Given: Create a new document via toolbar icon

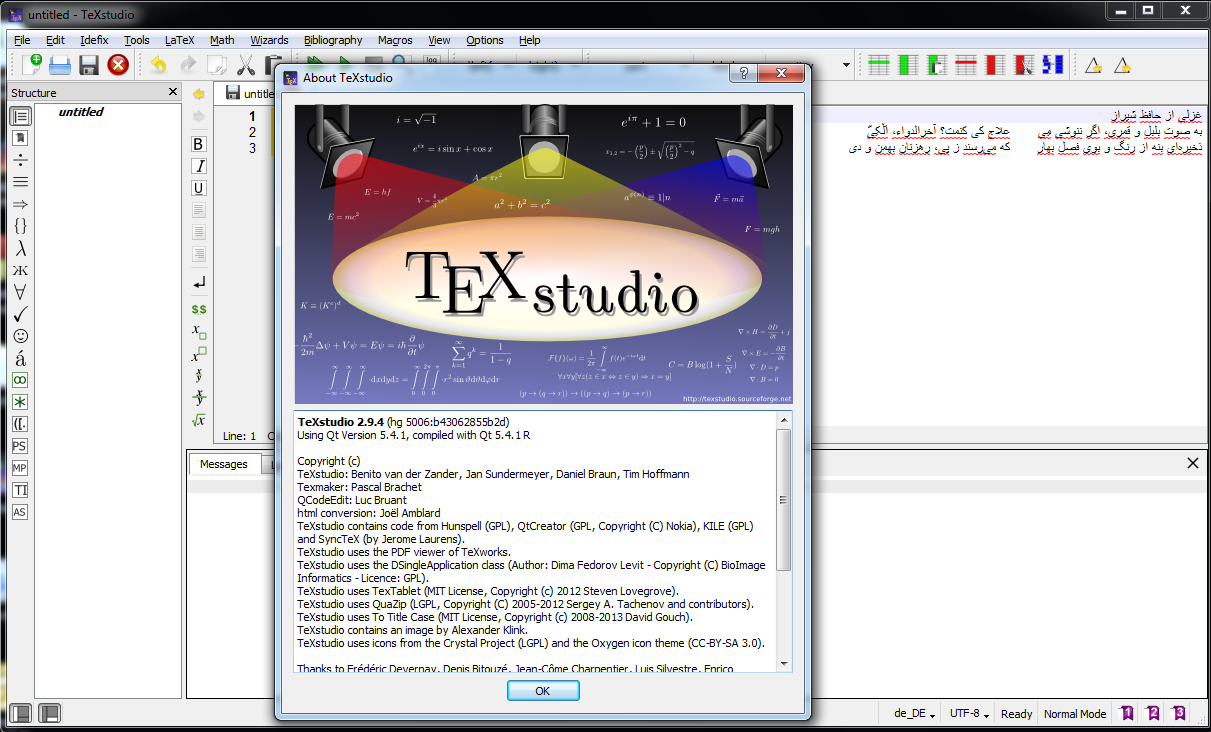Looking at the screenshot, I should pyautogui.click(x=31, y=66).
